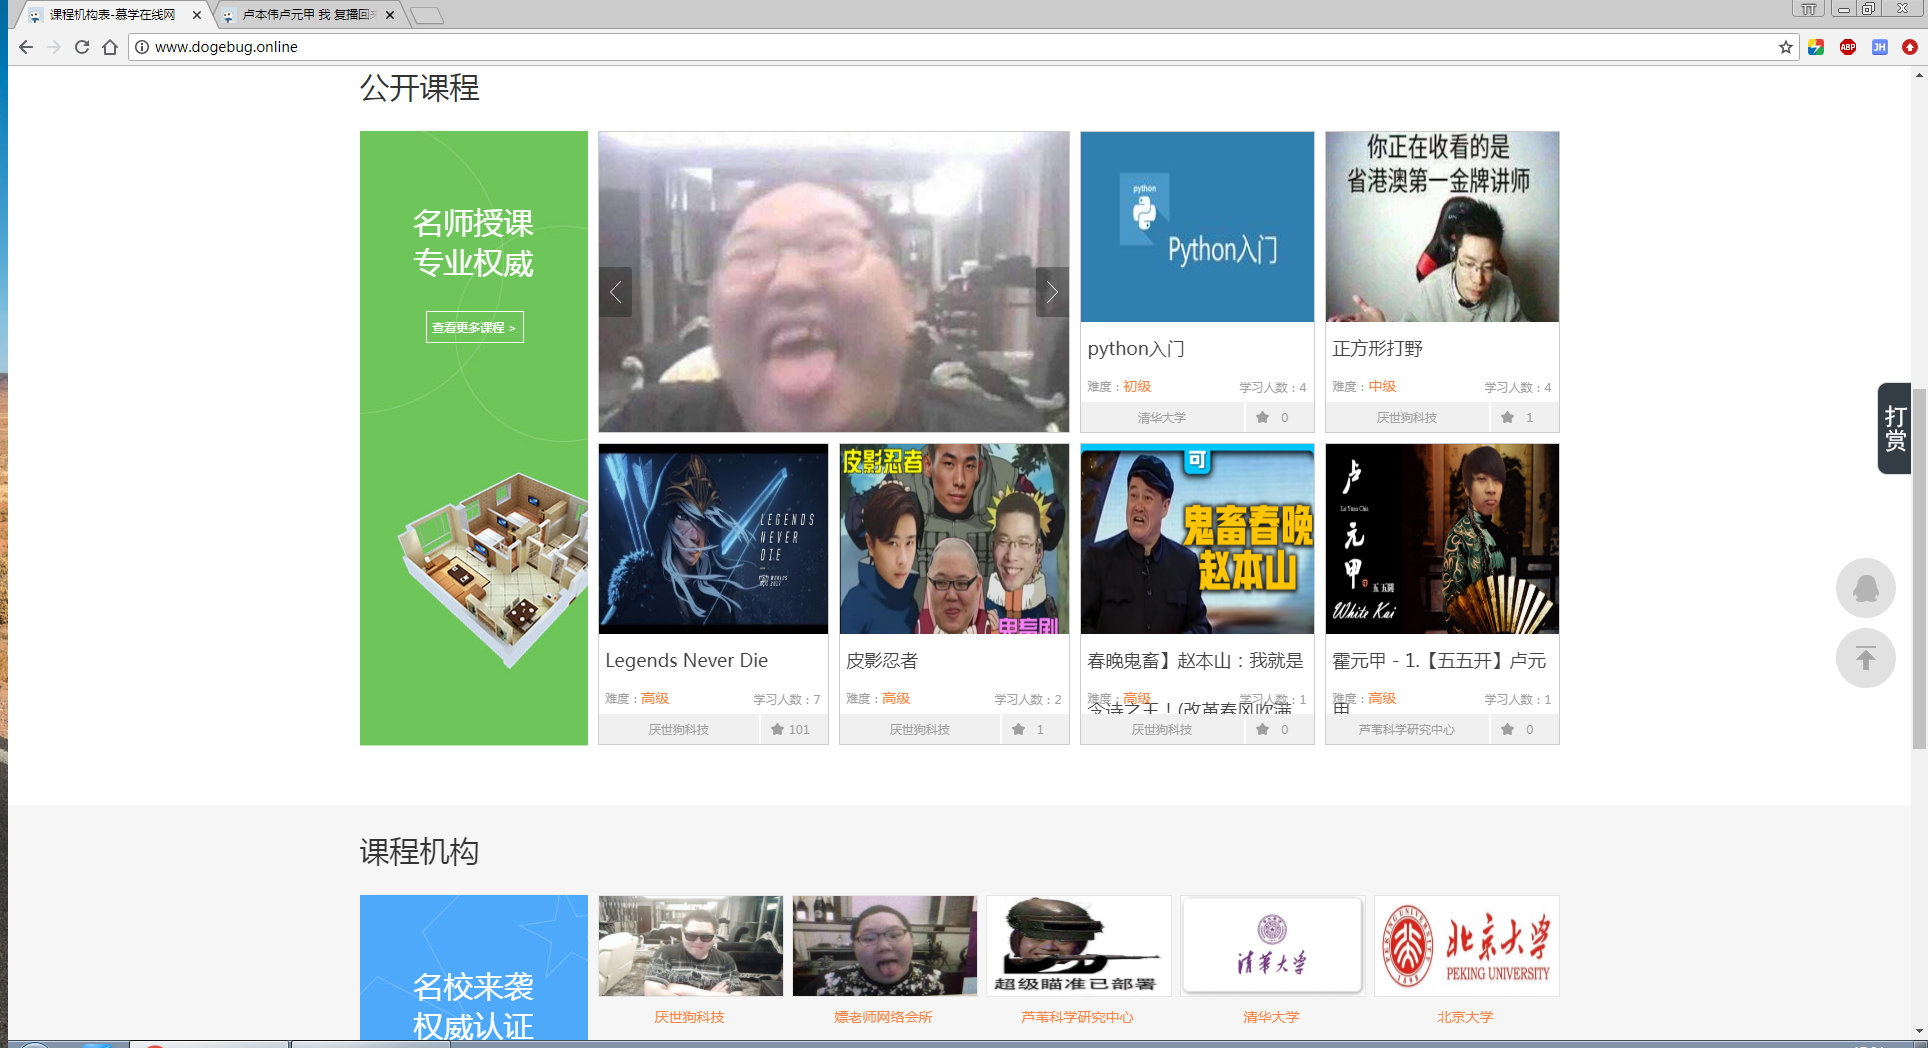
Task: Click the 超级瞄准已部署 organization image
Action: (1079, 946)
